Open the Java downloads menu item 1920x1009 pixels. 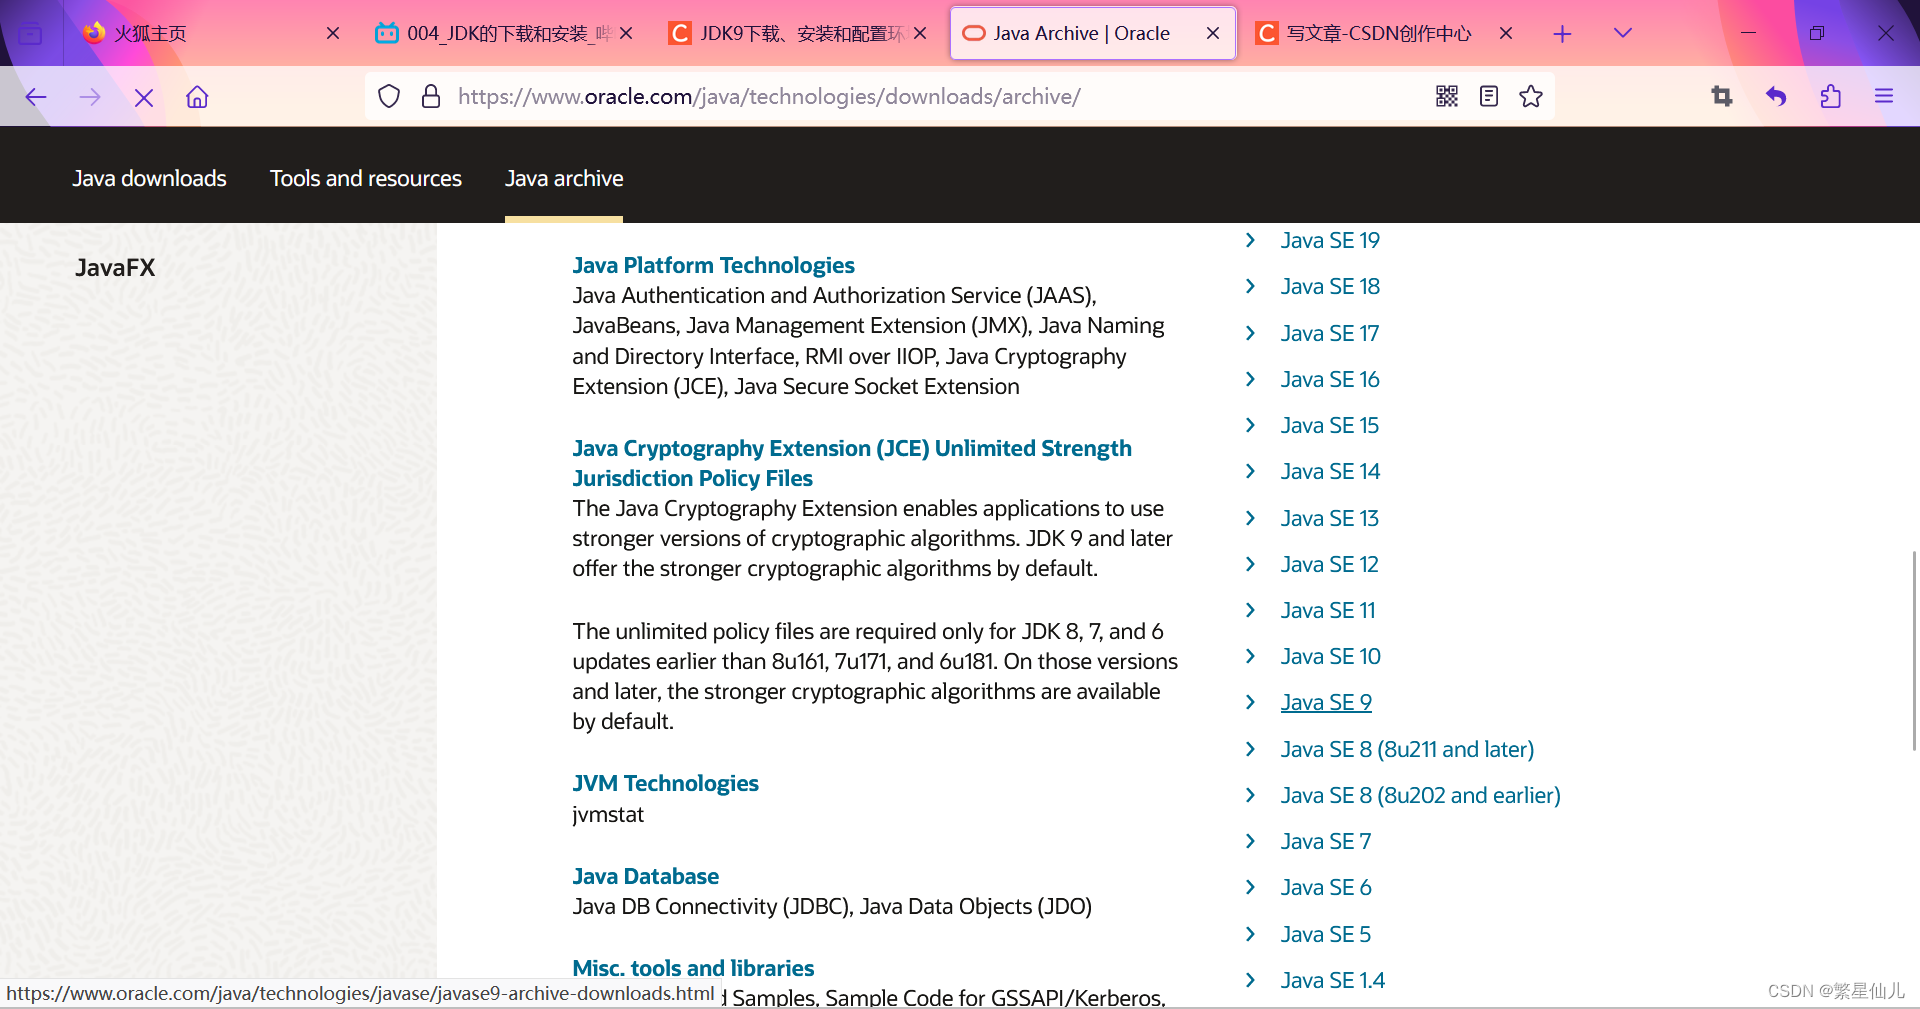pyautogui.click(x=149, y=178)
